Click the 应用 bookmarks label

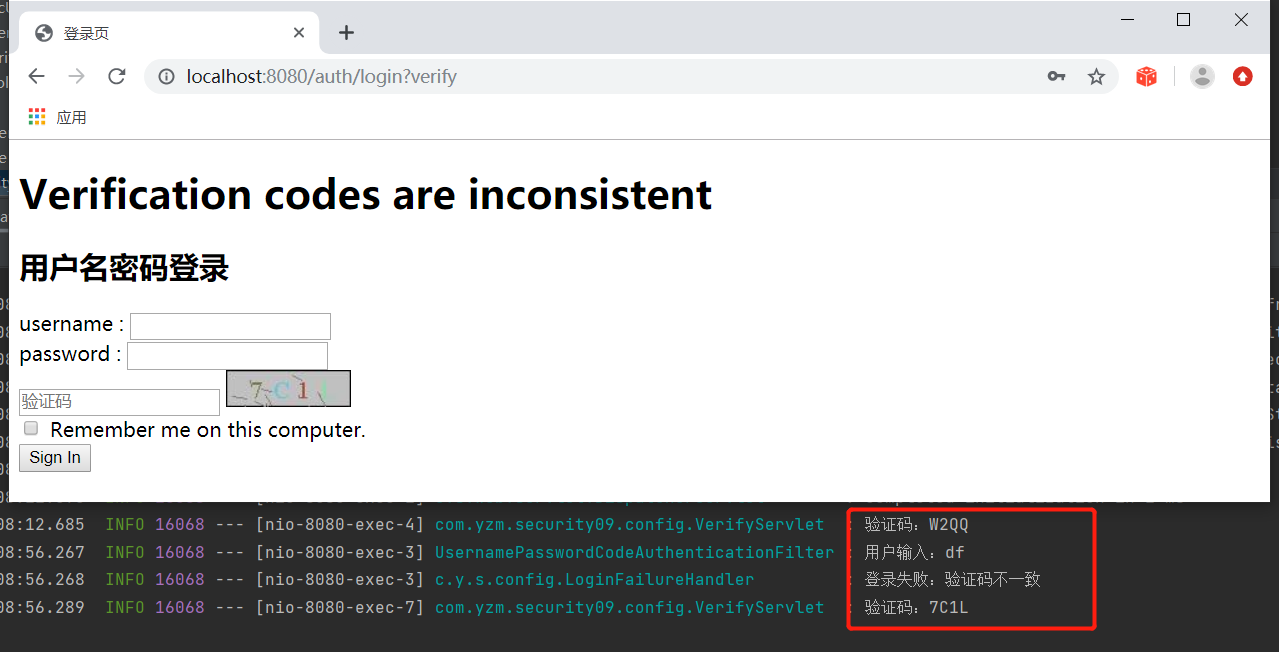(71, 117)
